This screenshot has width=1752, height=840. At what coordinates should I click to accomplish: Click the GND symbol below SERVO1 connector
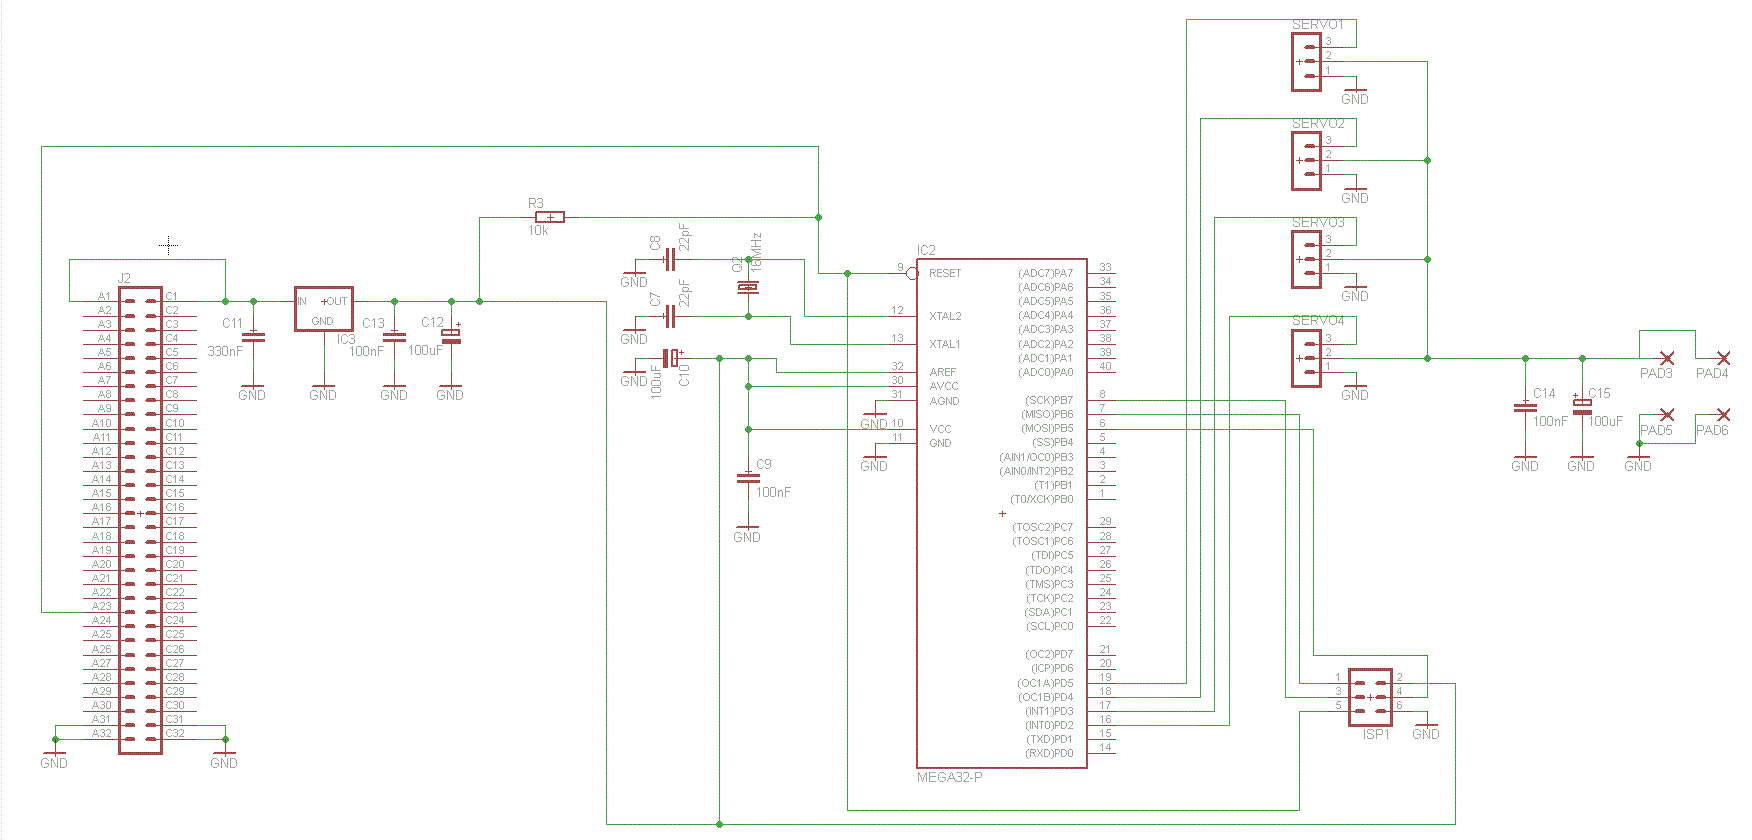pyautogui.click(x=1355, y=94)
